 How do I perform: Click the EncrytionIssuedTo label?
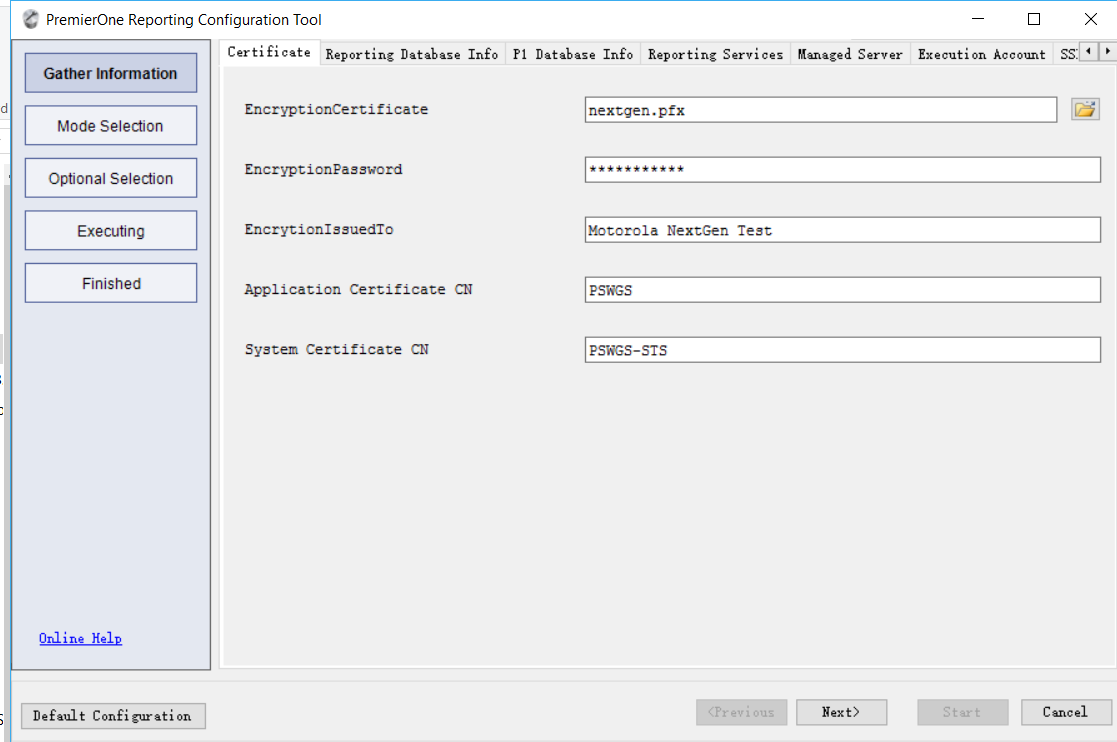[318, 229]
